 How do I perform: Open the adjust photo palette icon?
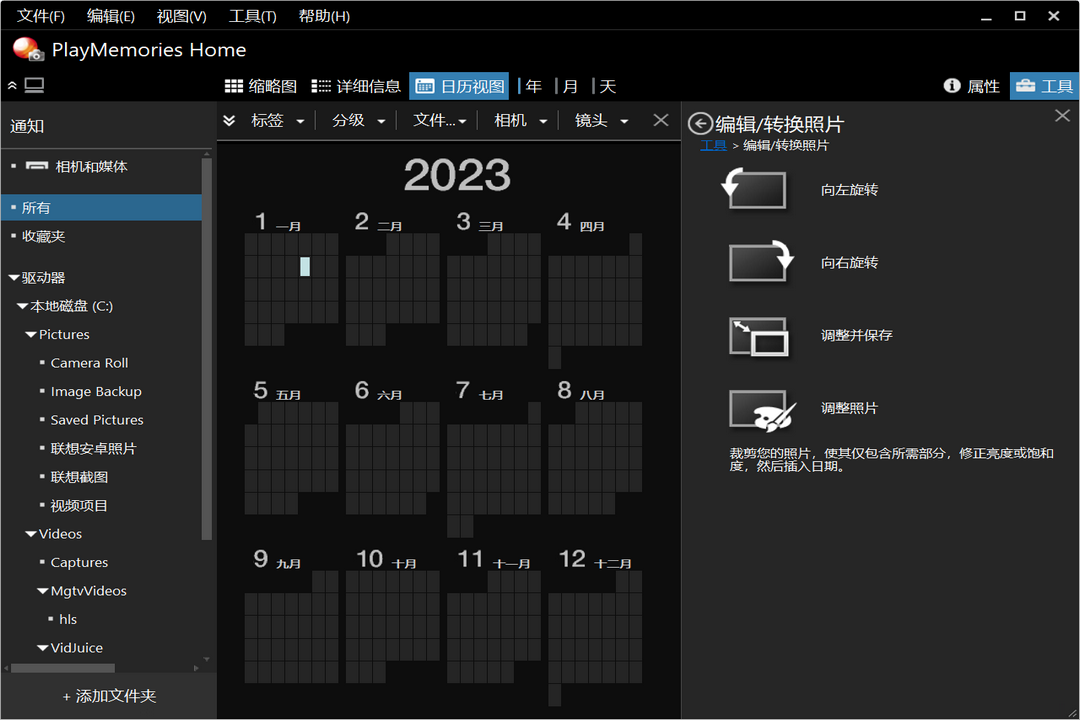coord(762,409)
